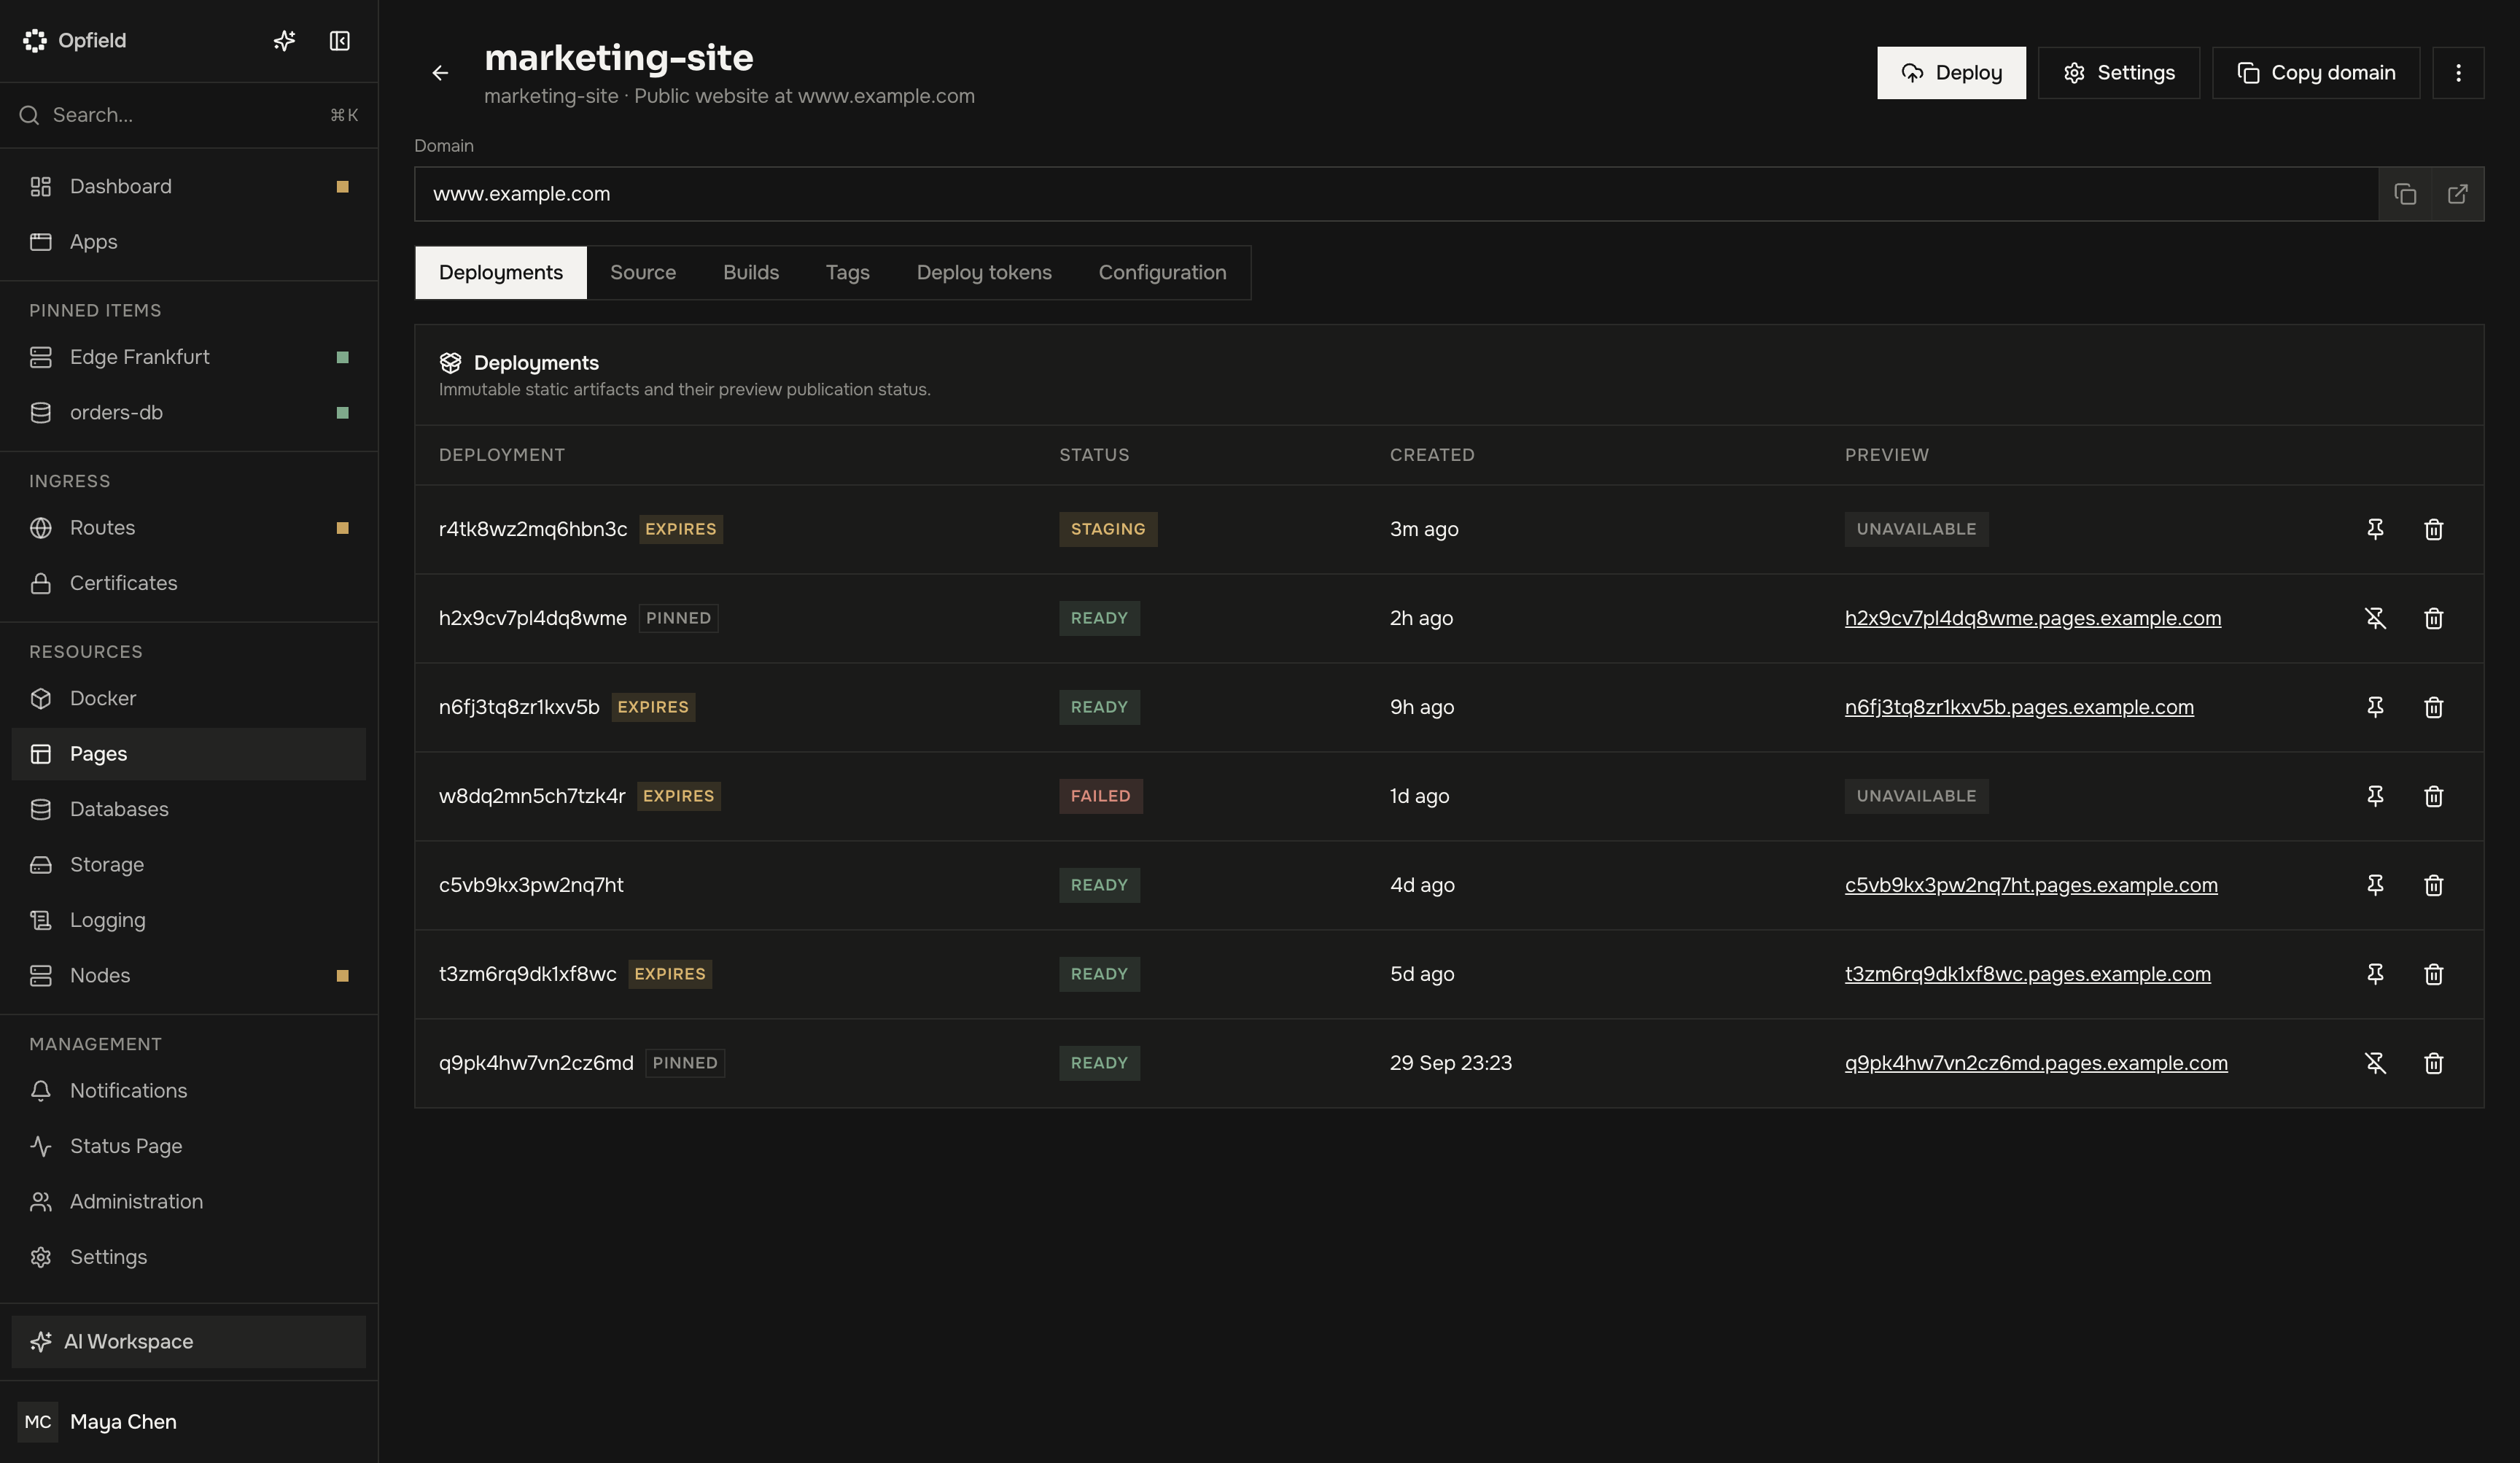Click the Copy domain button
Image resolution: width=2520 pixels, height=1463 pixels.
point(2316,73)
